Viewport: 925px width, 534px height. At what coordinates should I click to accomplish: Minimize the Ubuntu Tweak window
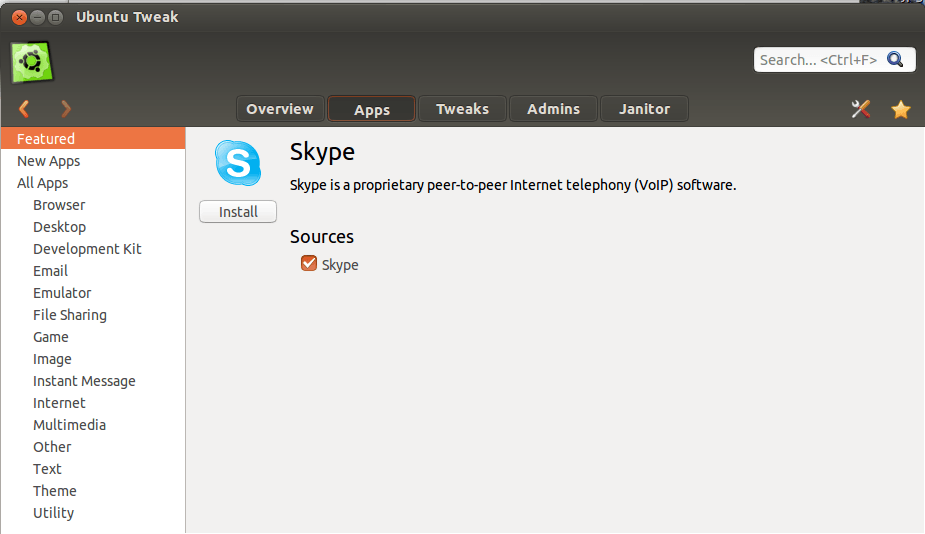[x=37, y=17]
